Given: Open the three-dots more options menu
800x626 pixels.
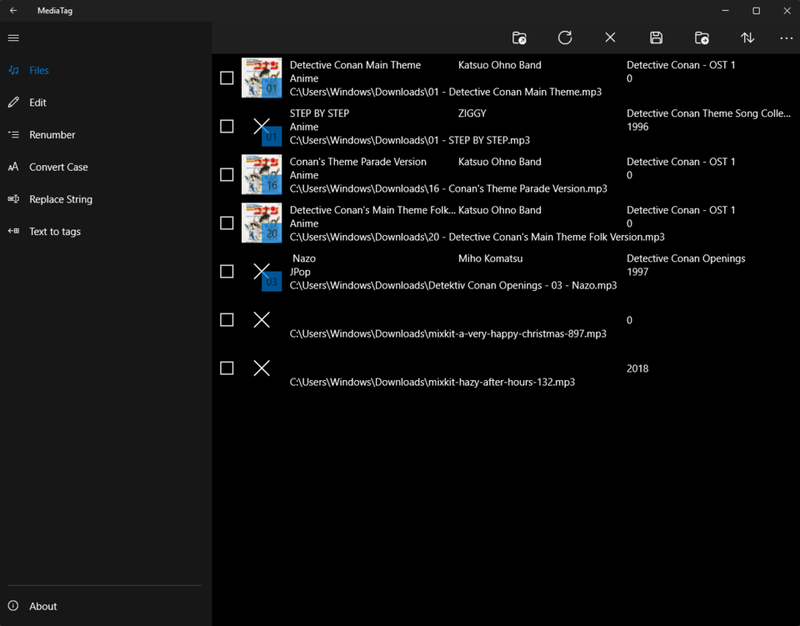Looking at the screenshot, I should (786, 38).
